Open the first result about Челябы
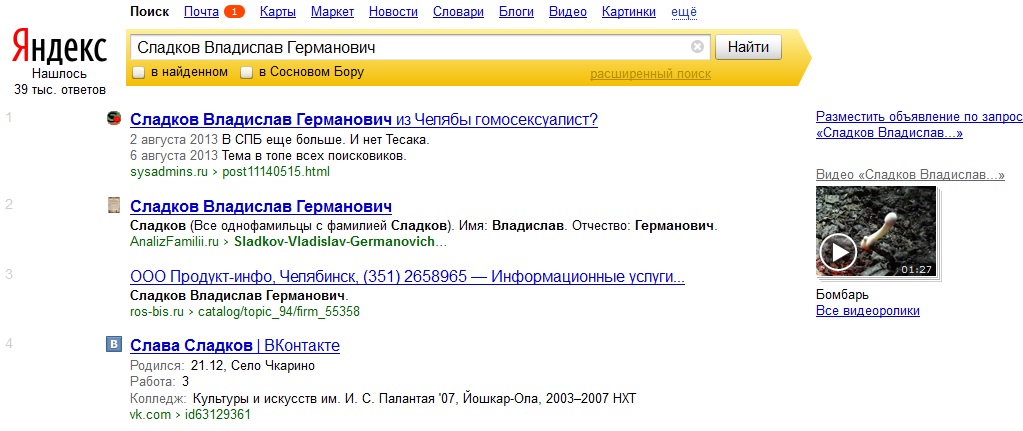The width and height of the screenshot is (1023, 431). tap(364, 119)
